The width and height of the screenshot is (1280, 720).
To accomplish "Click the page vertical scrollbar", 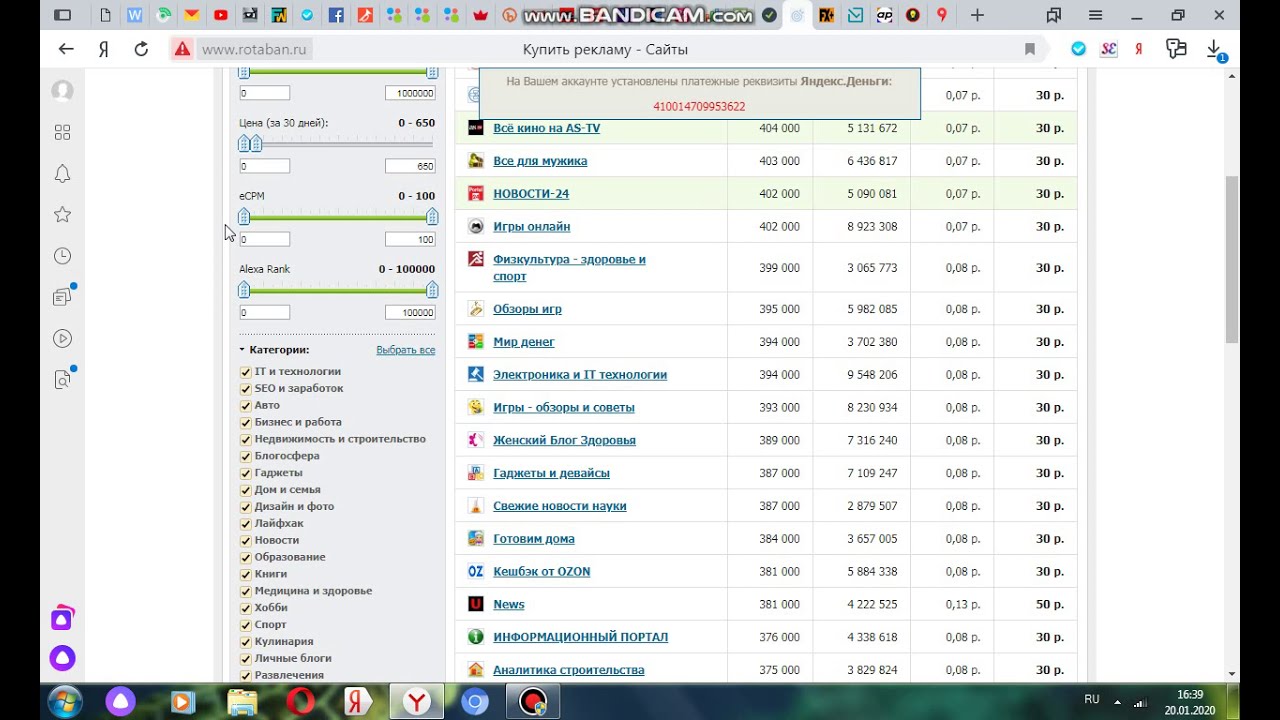I will 1232,258.
